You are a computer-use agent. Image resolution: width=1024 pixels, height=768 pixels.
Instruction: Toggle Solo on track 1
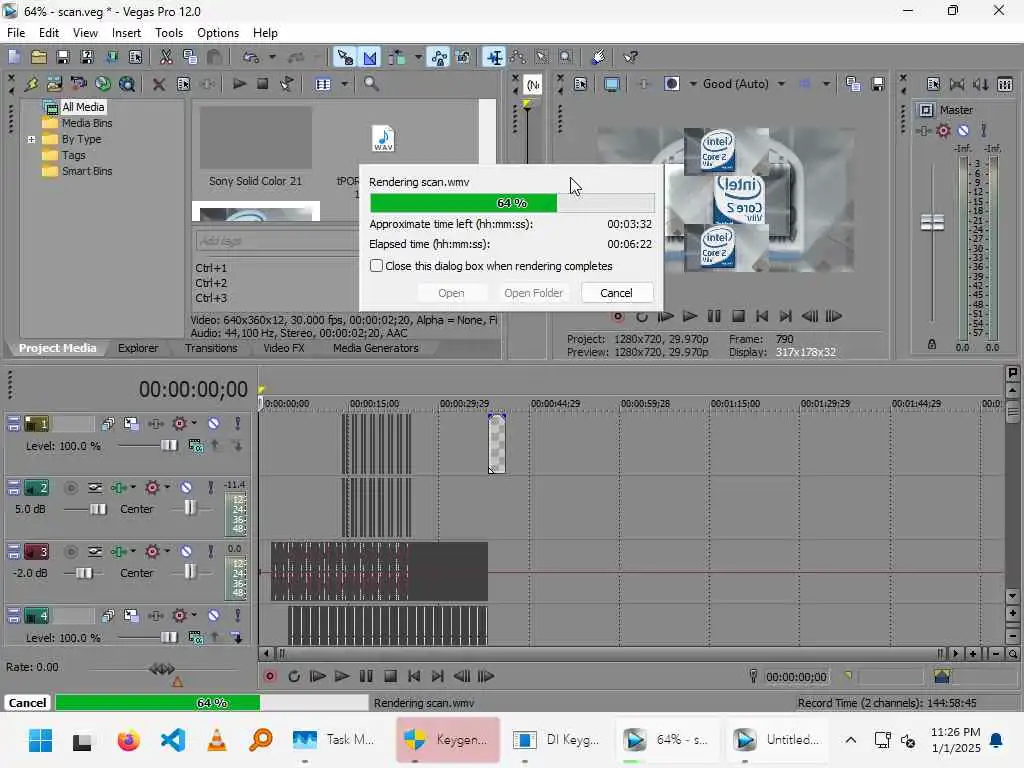coord(237,424)
